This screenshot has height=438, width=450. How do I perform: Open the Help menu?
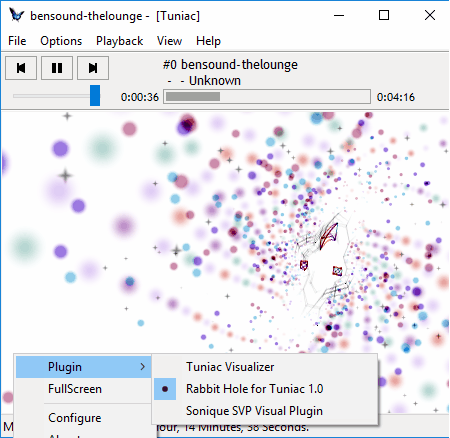208,41
